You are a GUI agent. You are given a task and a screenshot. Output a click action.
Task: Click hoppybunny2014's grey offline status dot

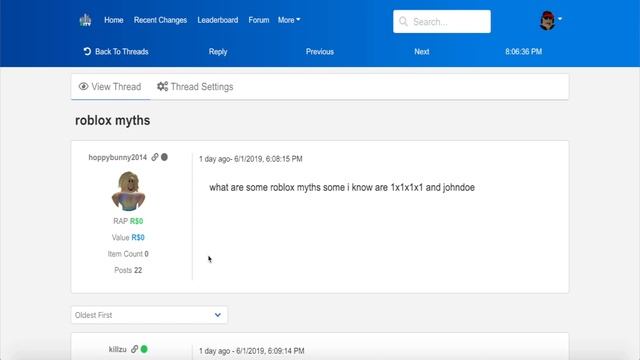(164, 157)
